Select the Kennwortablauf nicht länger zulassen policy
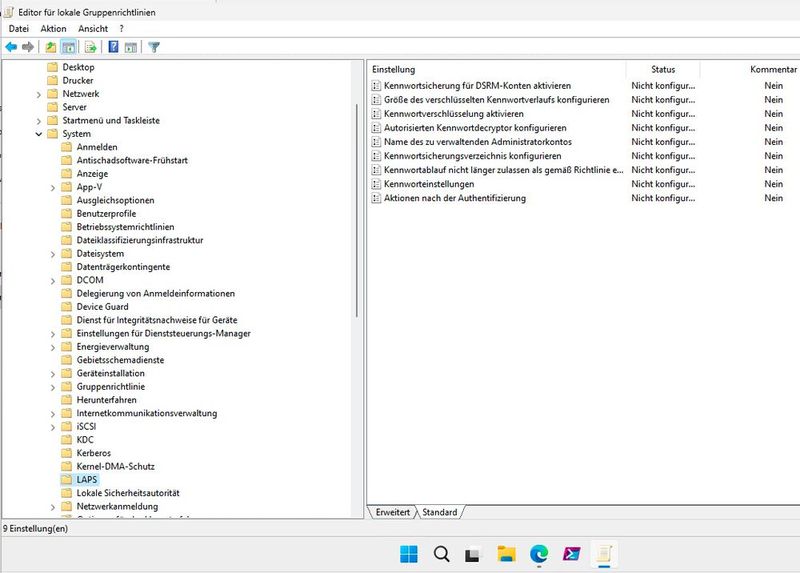The height and width of the screenshot is (573, 800). coord(504,170)
